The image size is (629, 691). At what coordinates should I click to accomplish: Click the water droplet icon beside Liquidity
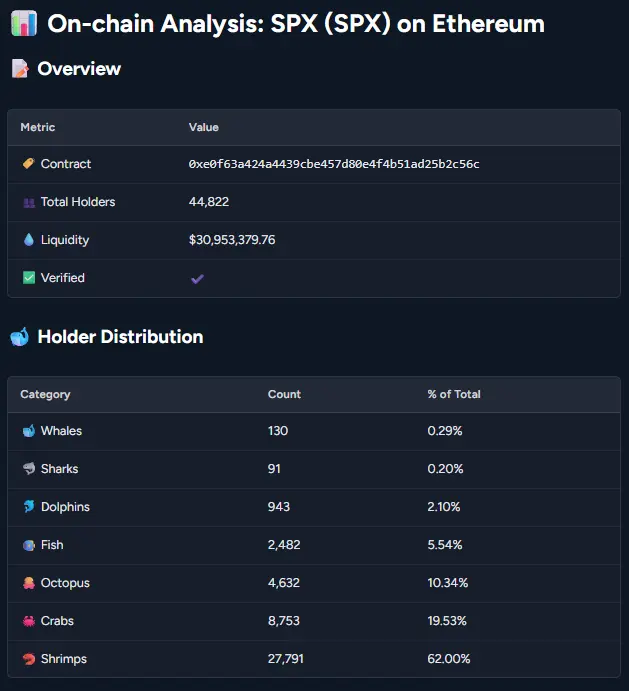coord(29,240)
